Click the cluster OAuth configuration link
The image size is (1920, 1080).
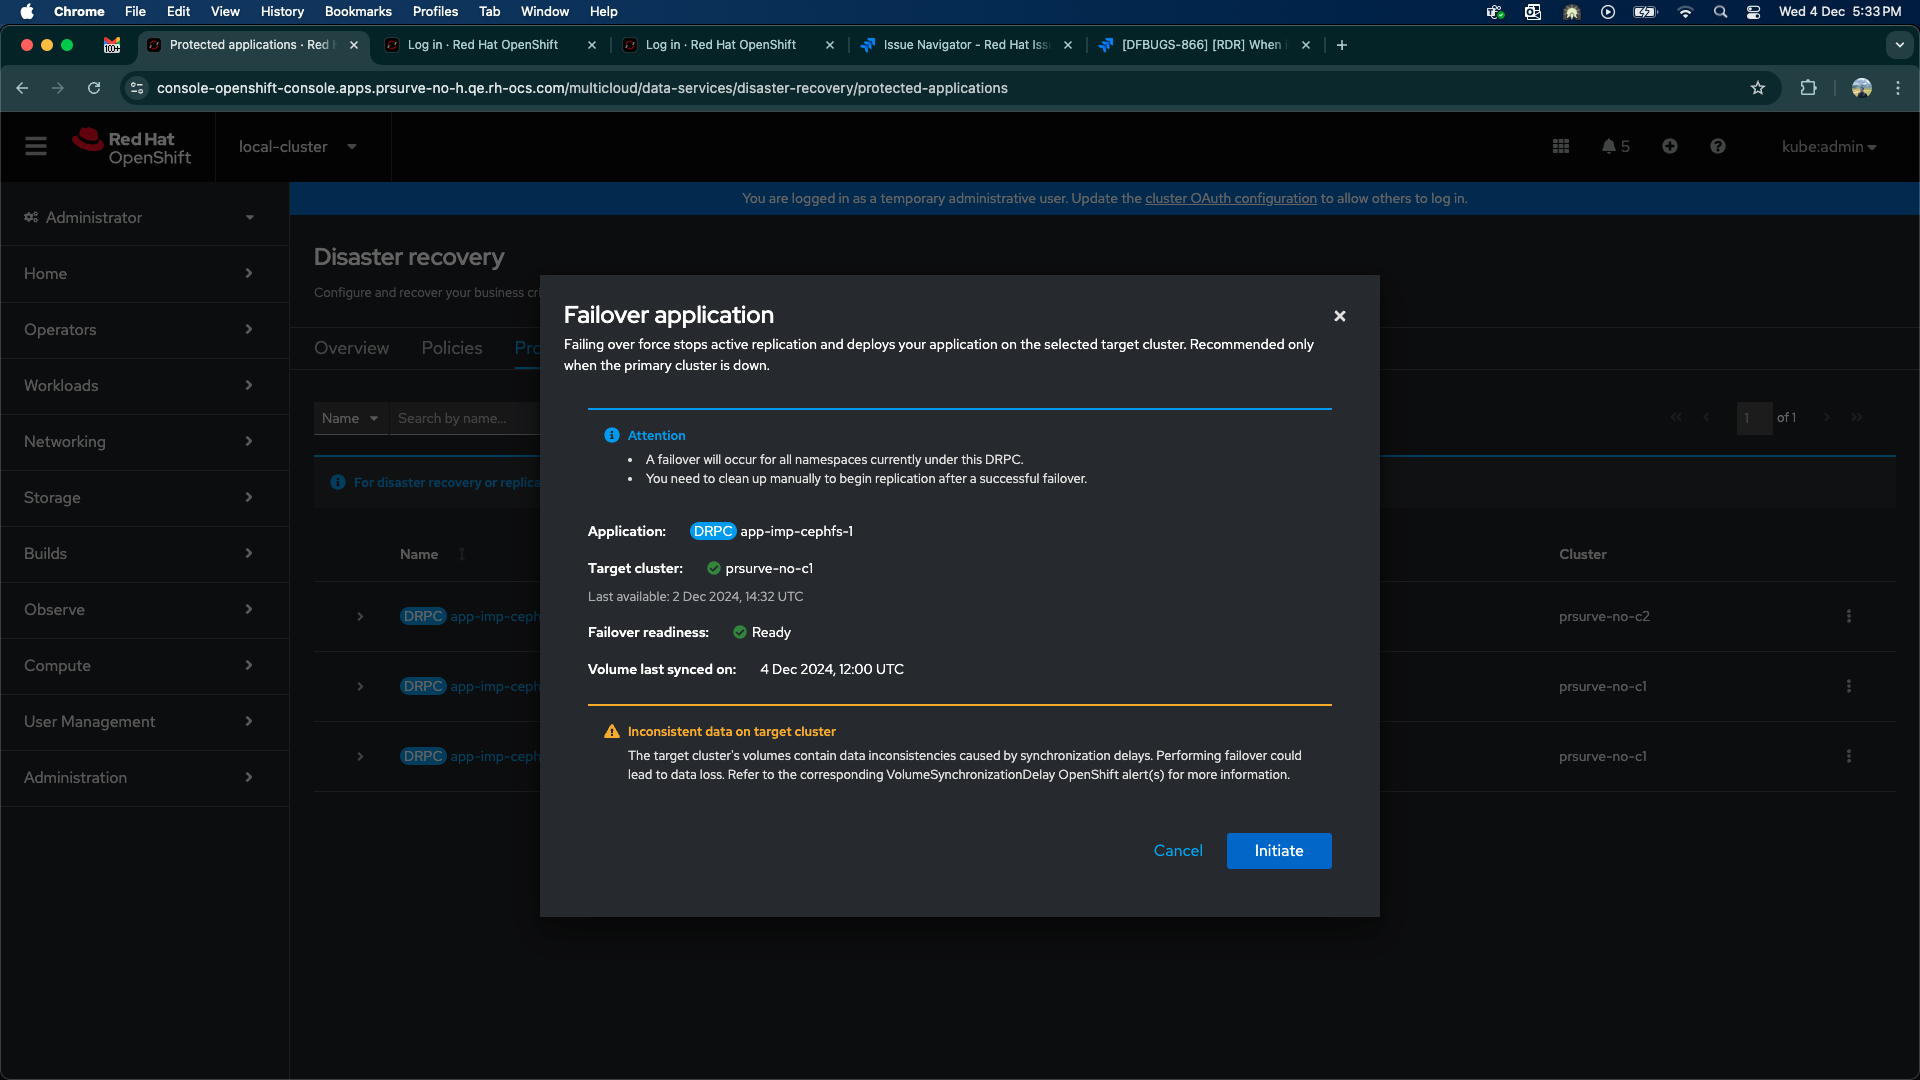pos(1230,199)
